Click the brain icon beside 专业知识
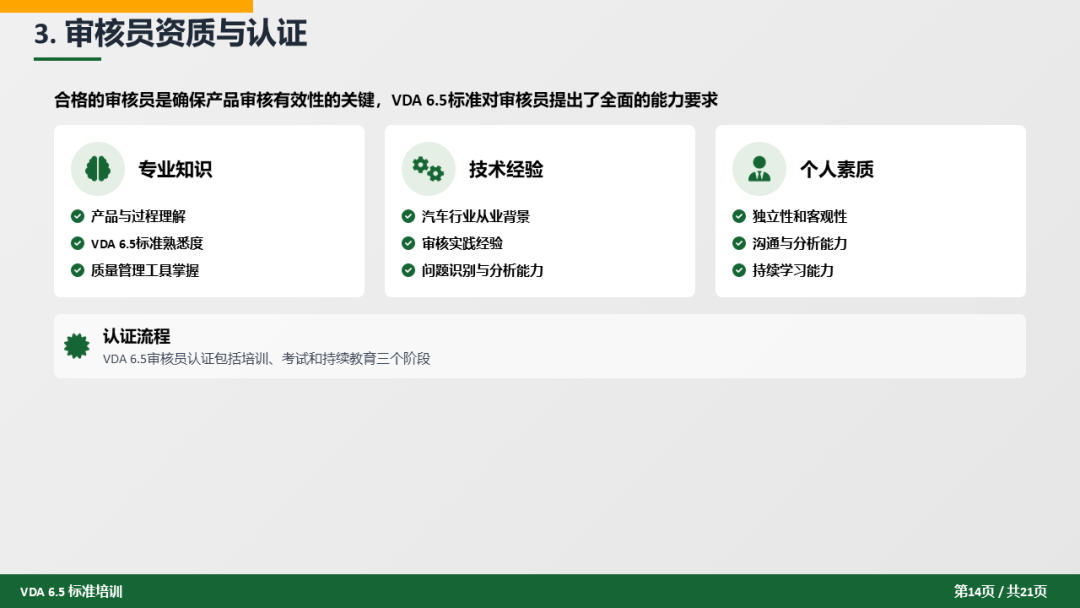The image size is (1080, 608). (x=97, y=169)
